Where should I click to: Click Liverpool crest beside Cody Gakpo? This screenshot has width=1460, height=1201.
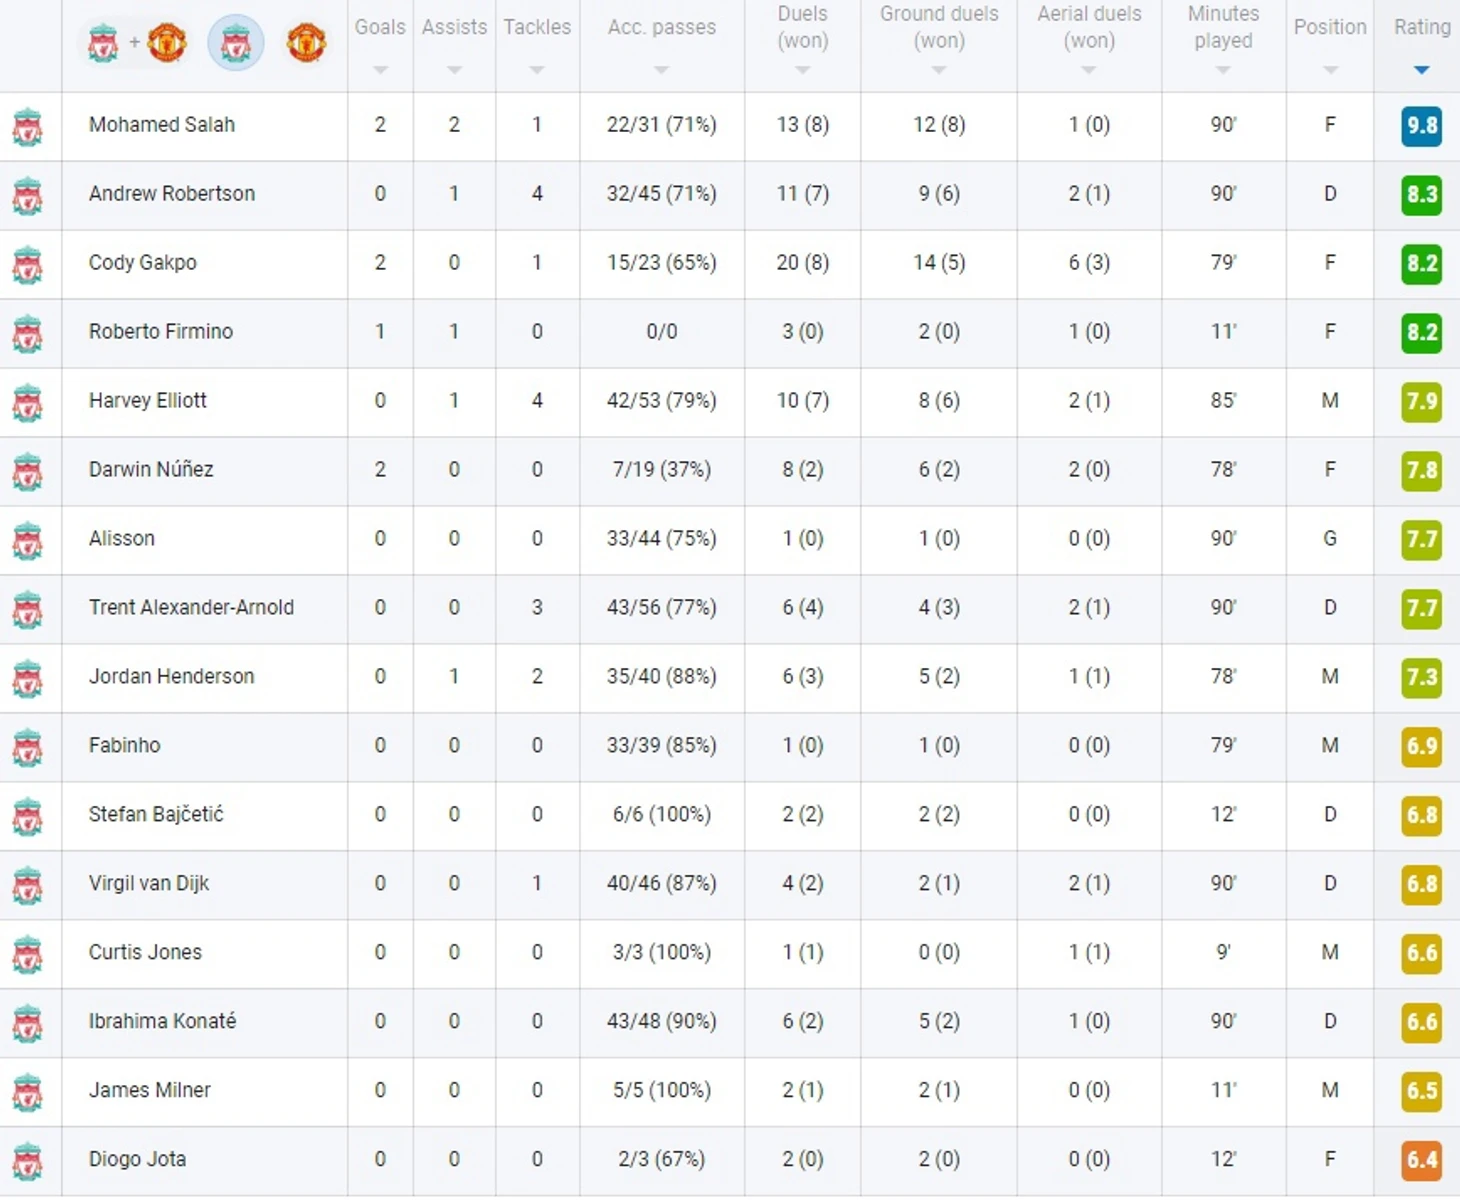tap(28, 265)
